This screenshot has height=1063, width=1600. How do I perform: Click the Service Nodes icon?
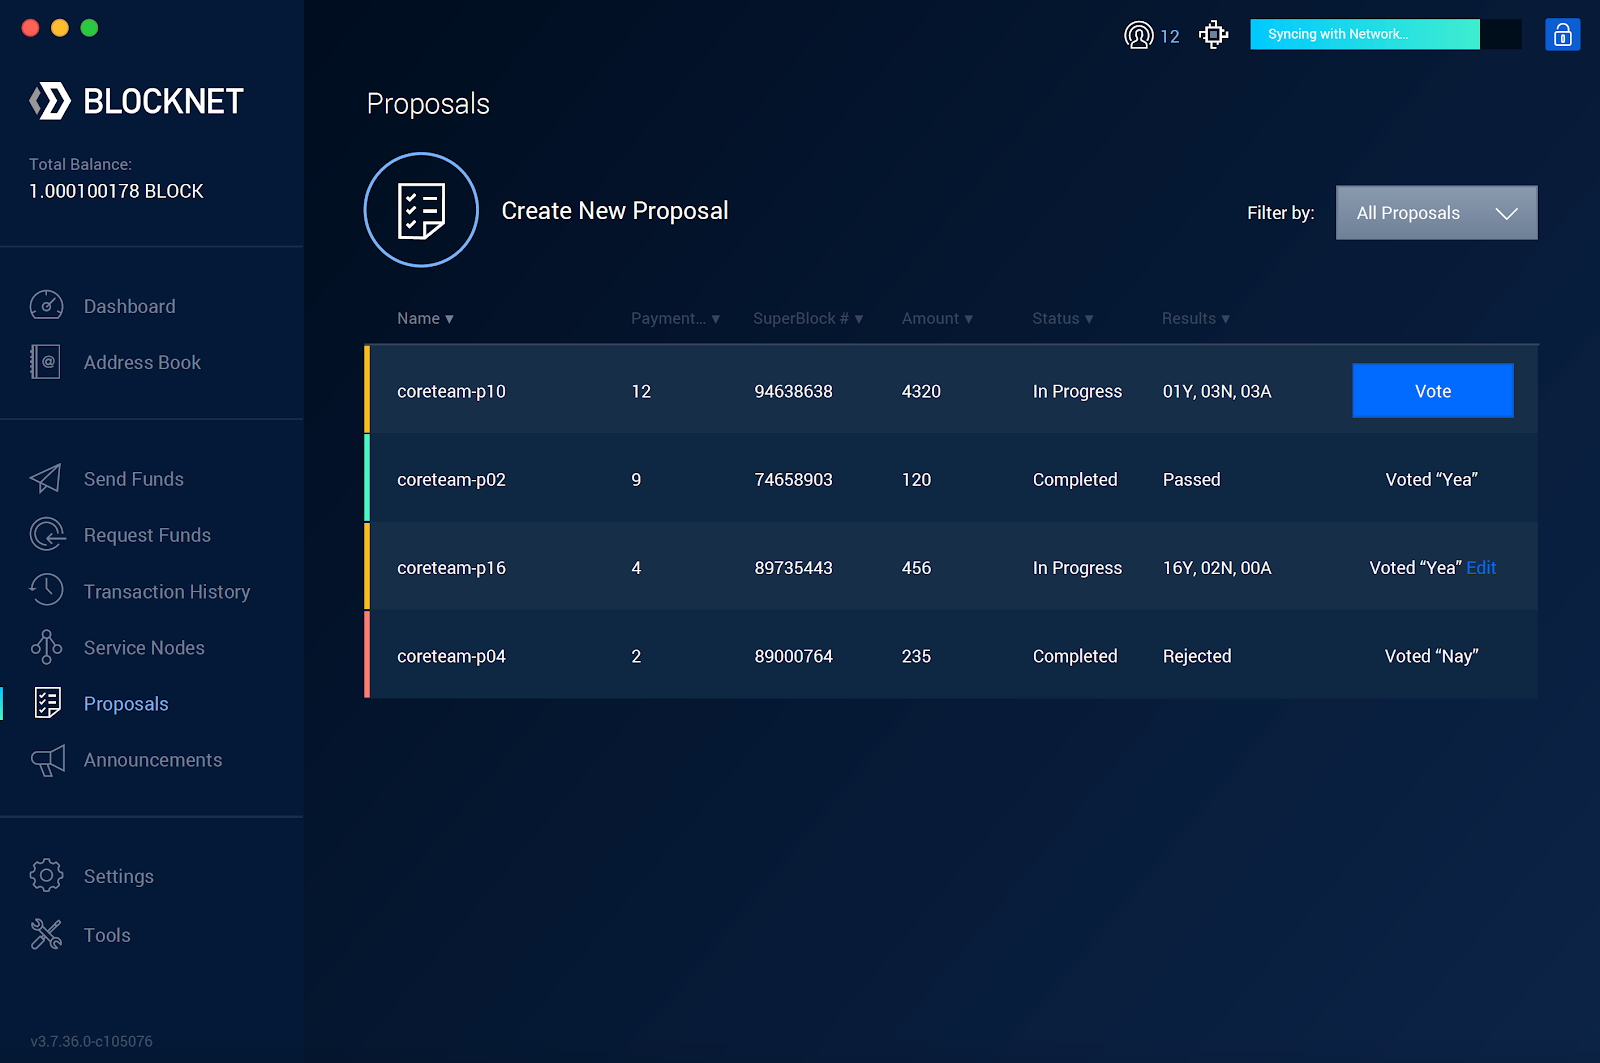point(46,647)
